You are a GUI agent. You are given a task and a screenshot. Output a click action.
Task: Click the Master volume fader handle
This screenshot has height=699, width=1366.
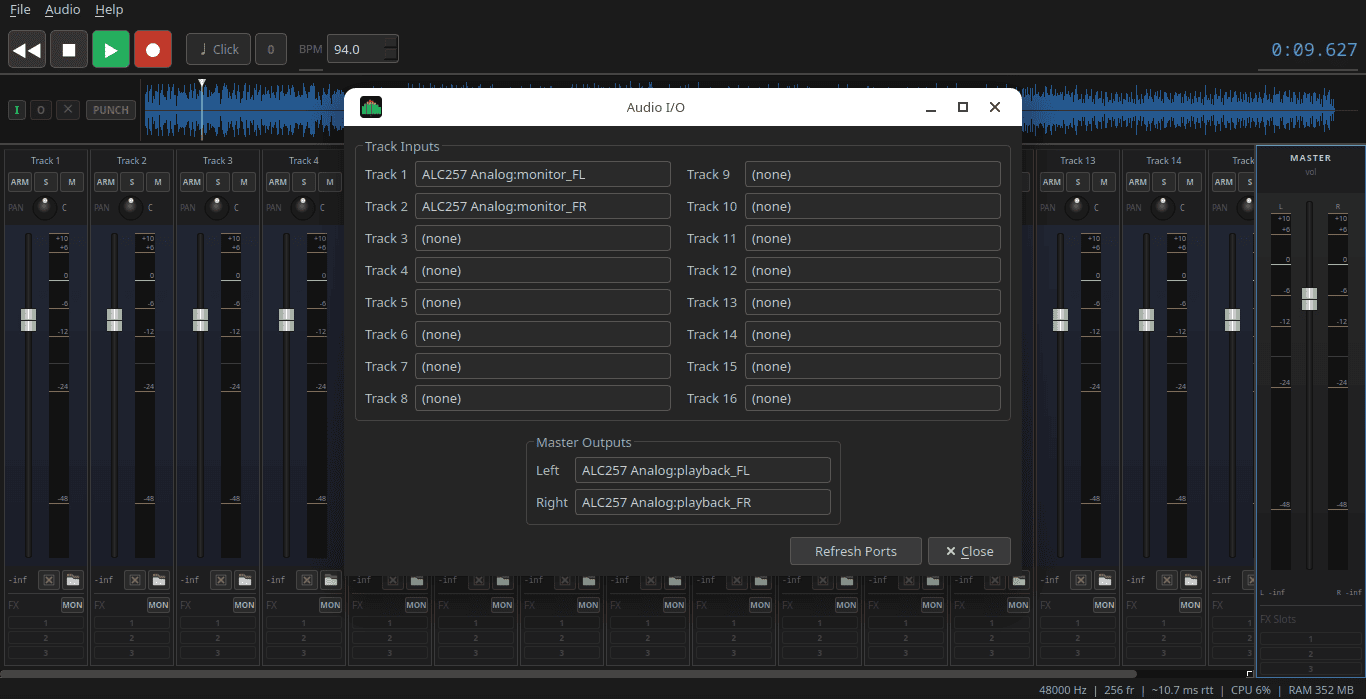[x=1309, y=299]
